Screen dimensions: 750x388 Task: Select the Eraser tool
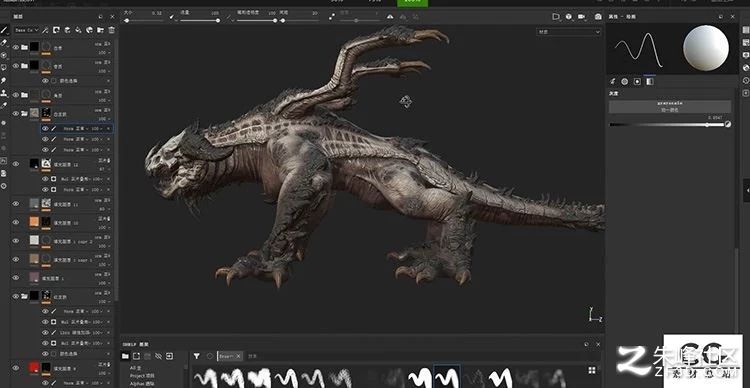coord(4,42)
